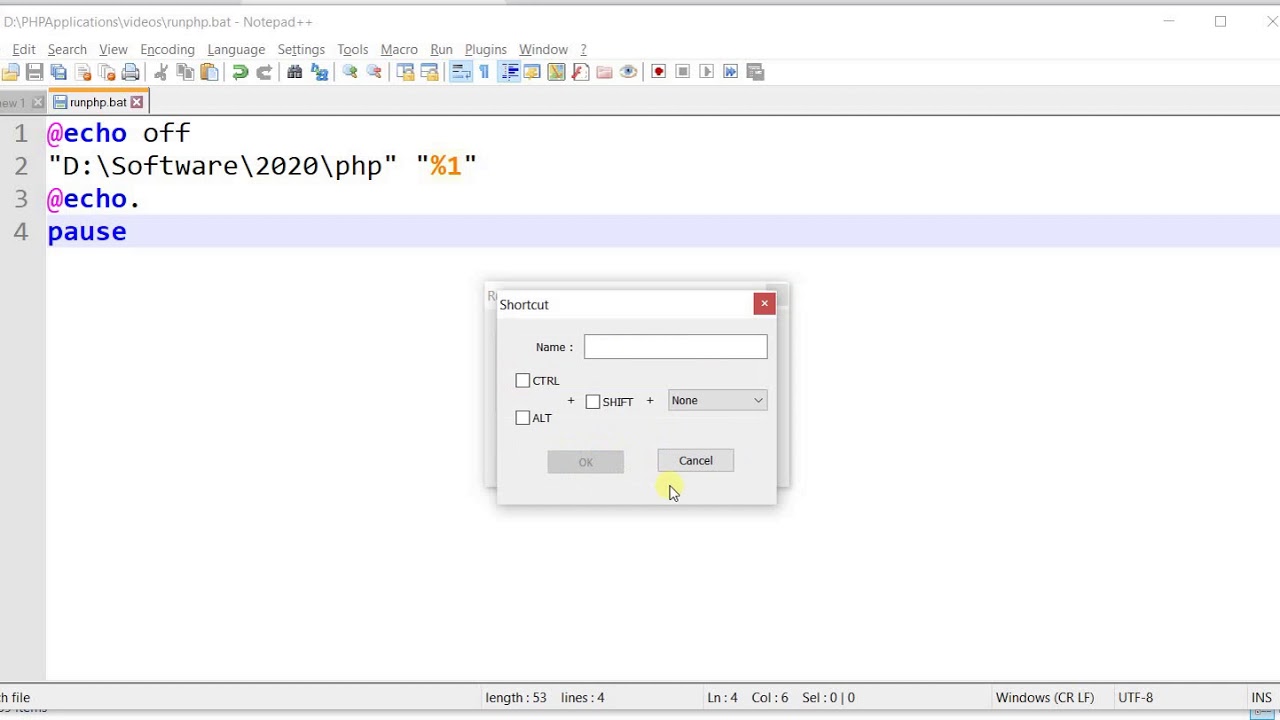The image size is (1280, 720).
Task: Switch to the runphp.bat tab
Action: [x=97, y=102]
